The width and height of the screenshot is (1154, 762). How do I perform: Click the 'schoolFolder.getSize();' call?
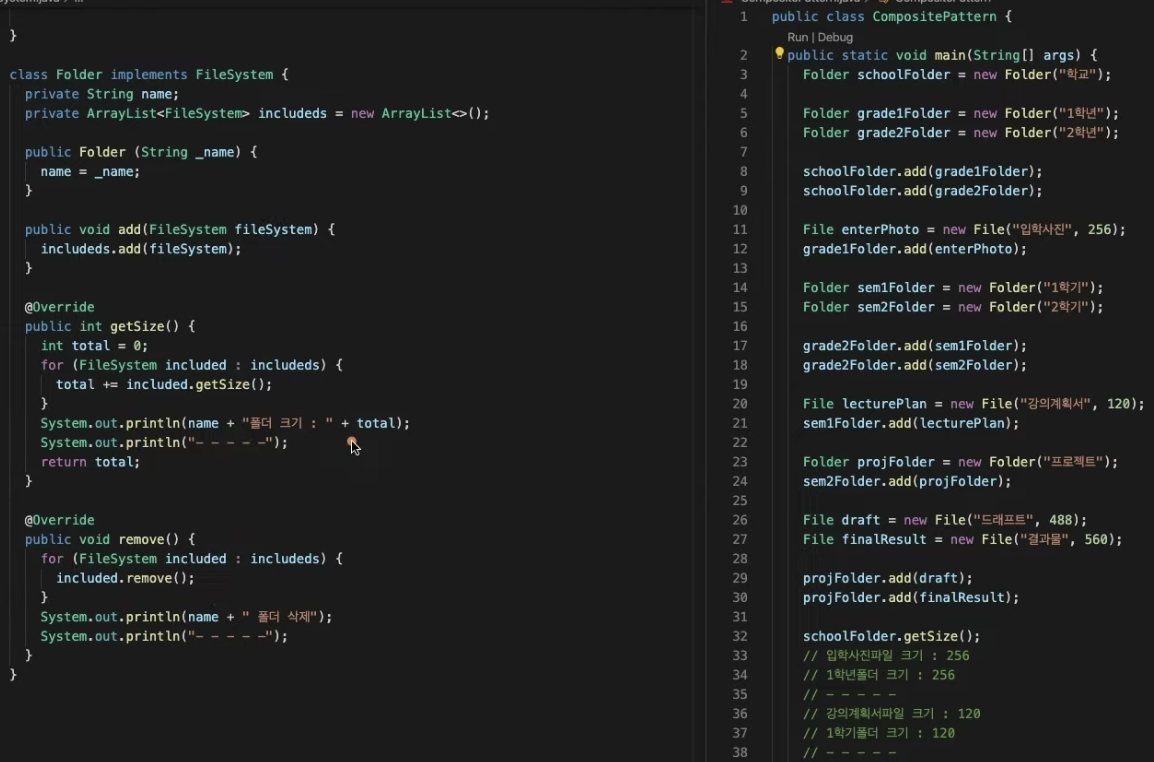click(x=892, y=636)
